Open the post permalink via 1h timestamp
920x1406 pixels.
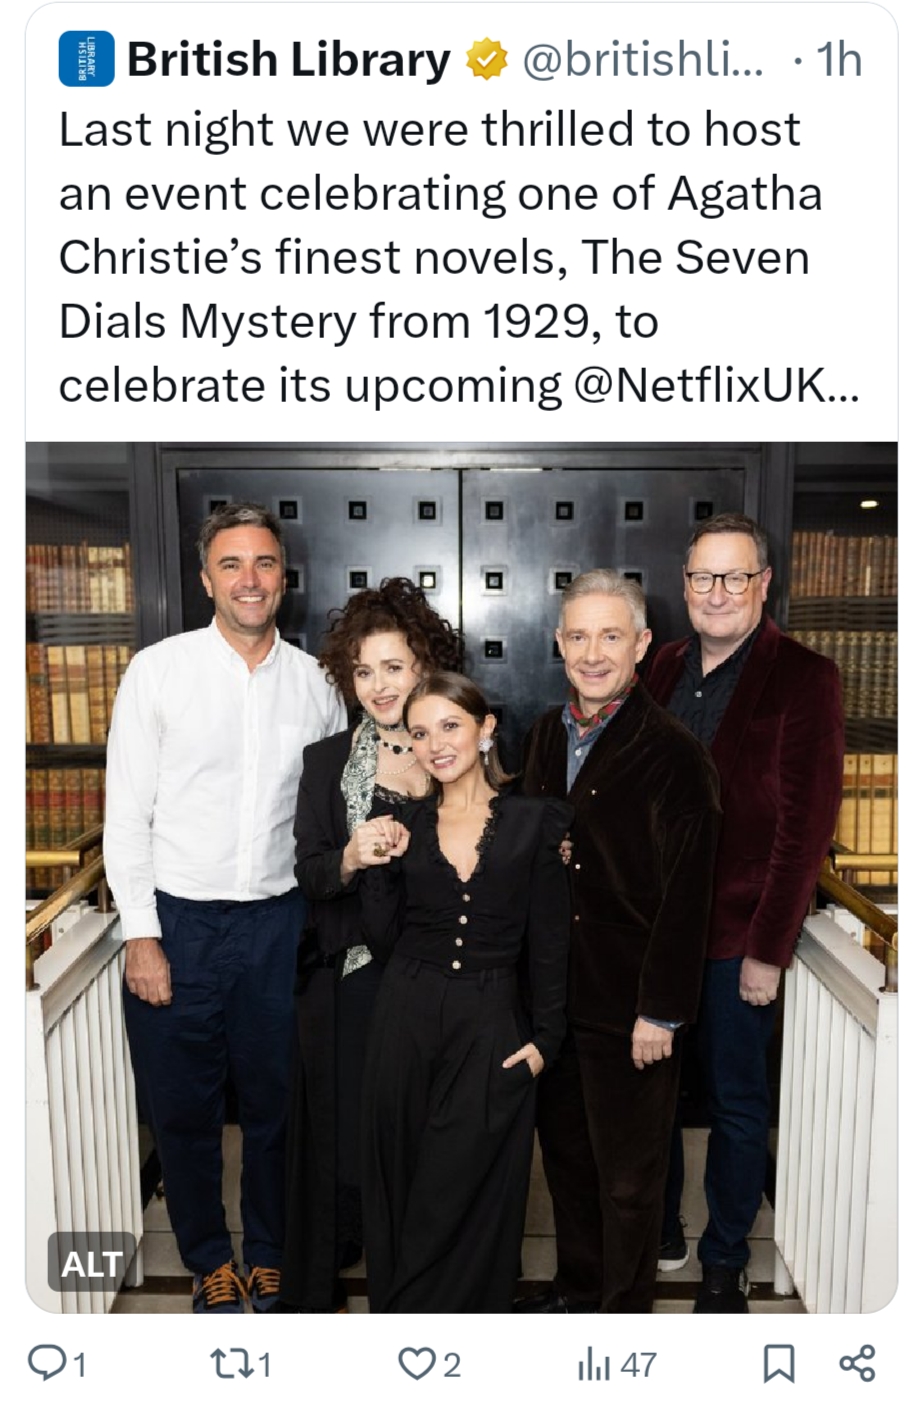[839, 60]
